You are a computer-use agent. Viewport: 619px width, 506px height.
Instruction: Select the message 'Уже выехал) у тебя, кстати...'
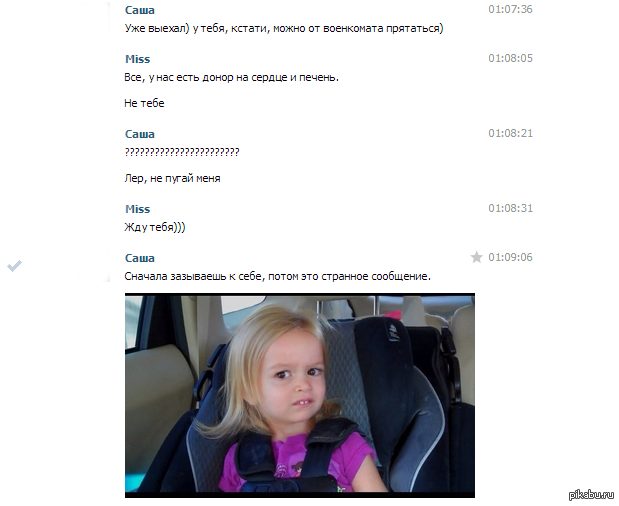coord(284,28)
